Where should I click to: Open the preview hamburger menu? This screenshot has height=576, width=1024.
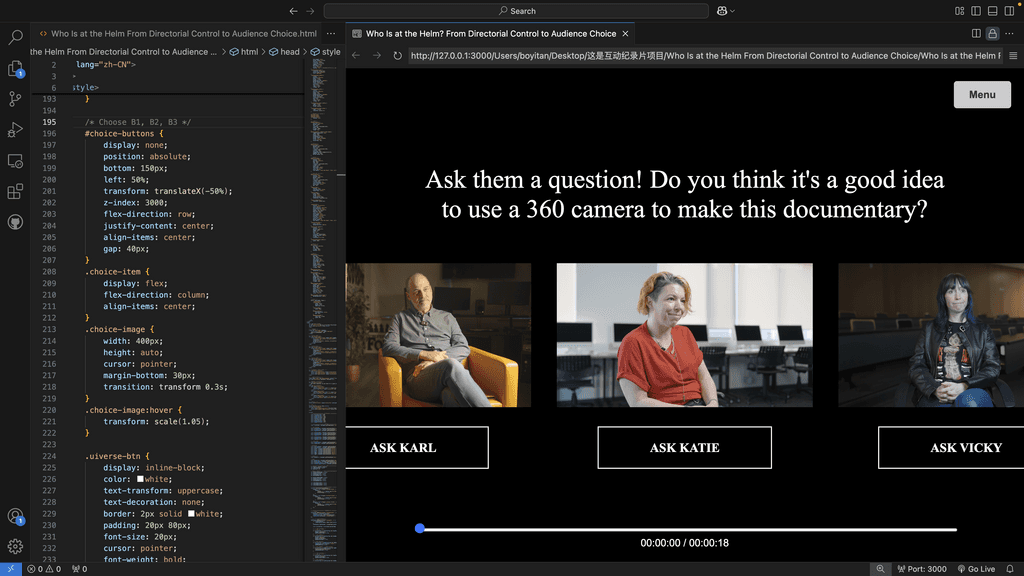click(x=1013, y=56)
